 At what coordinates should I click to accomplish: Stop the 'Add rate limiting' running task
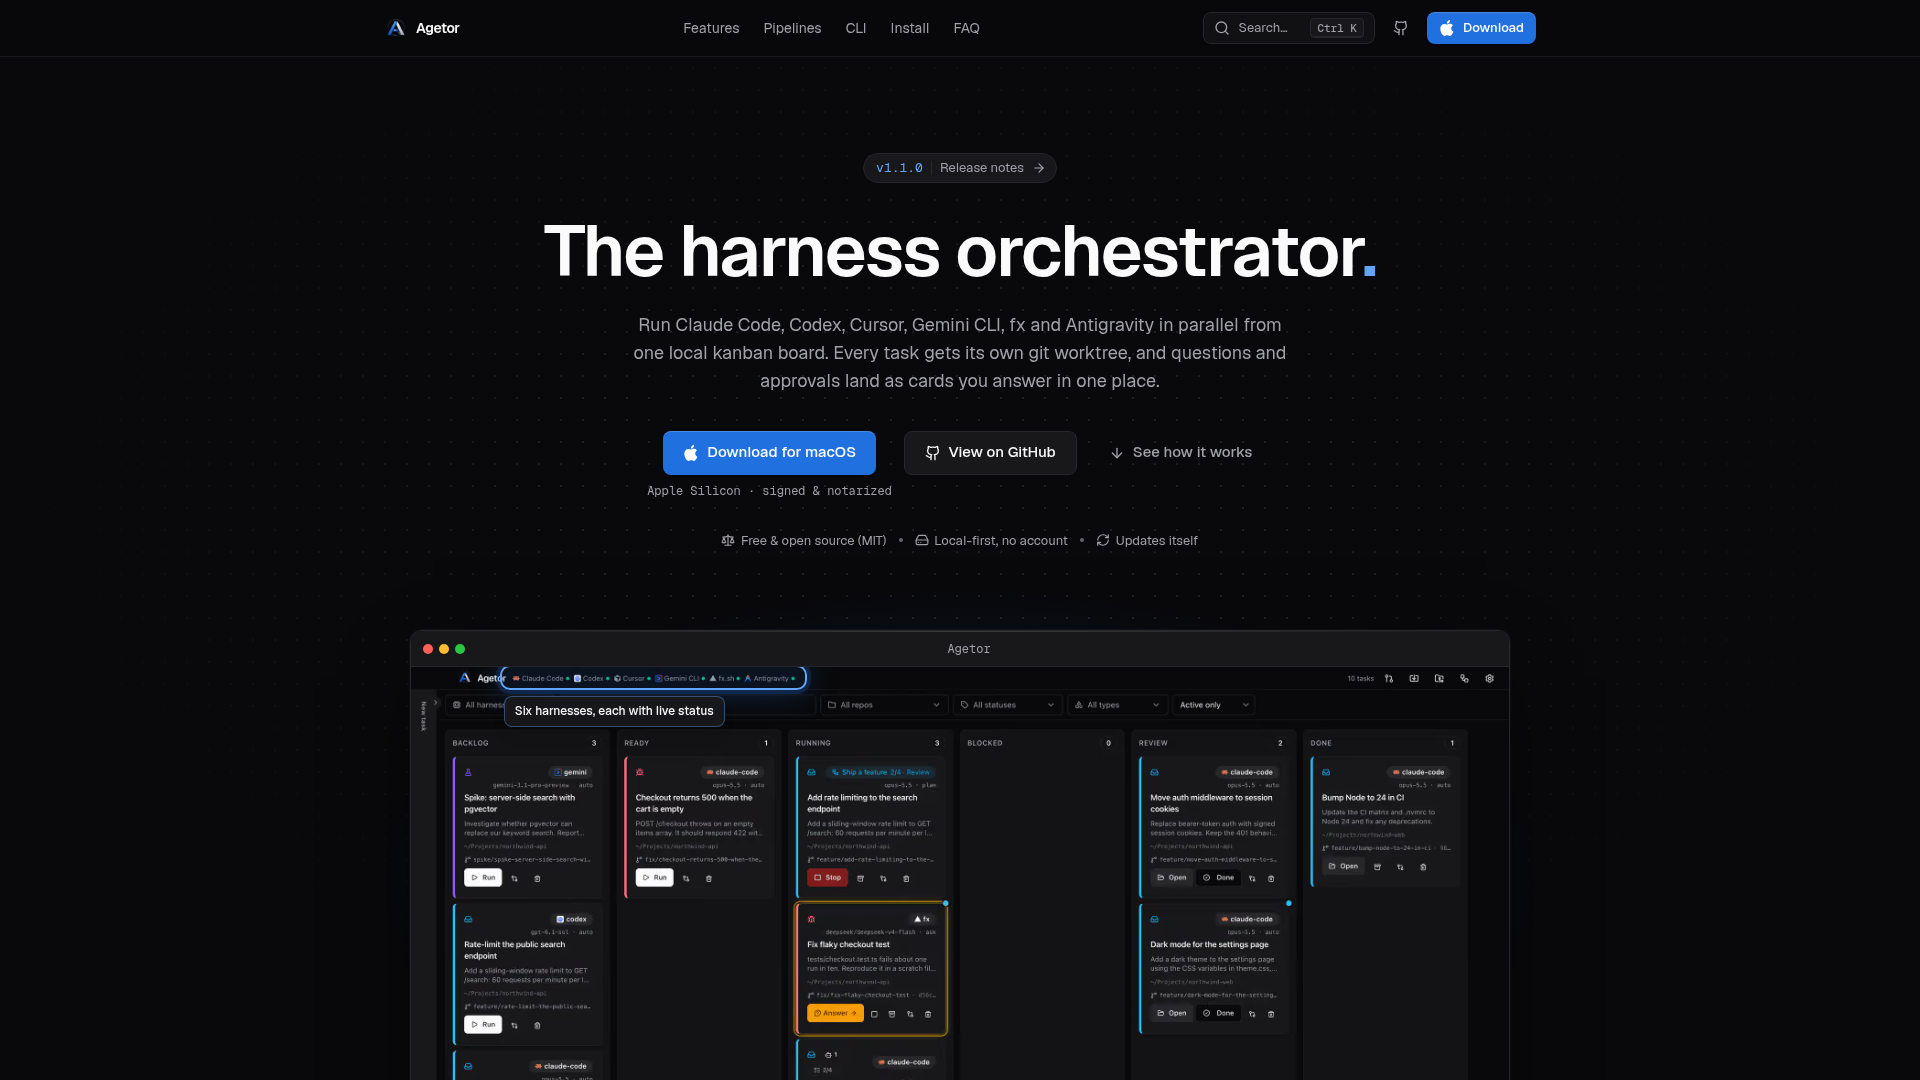[x=827, y=878]
